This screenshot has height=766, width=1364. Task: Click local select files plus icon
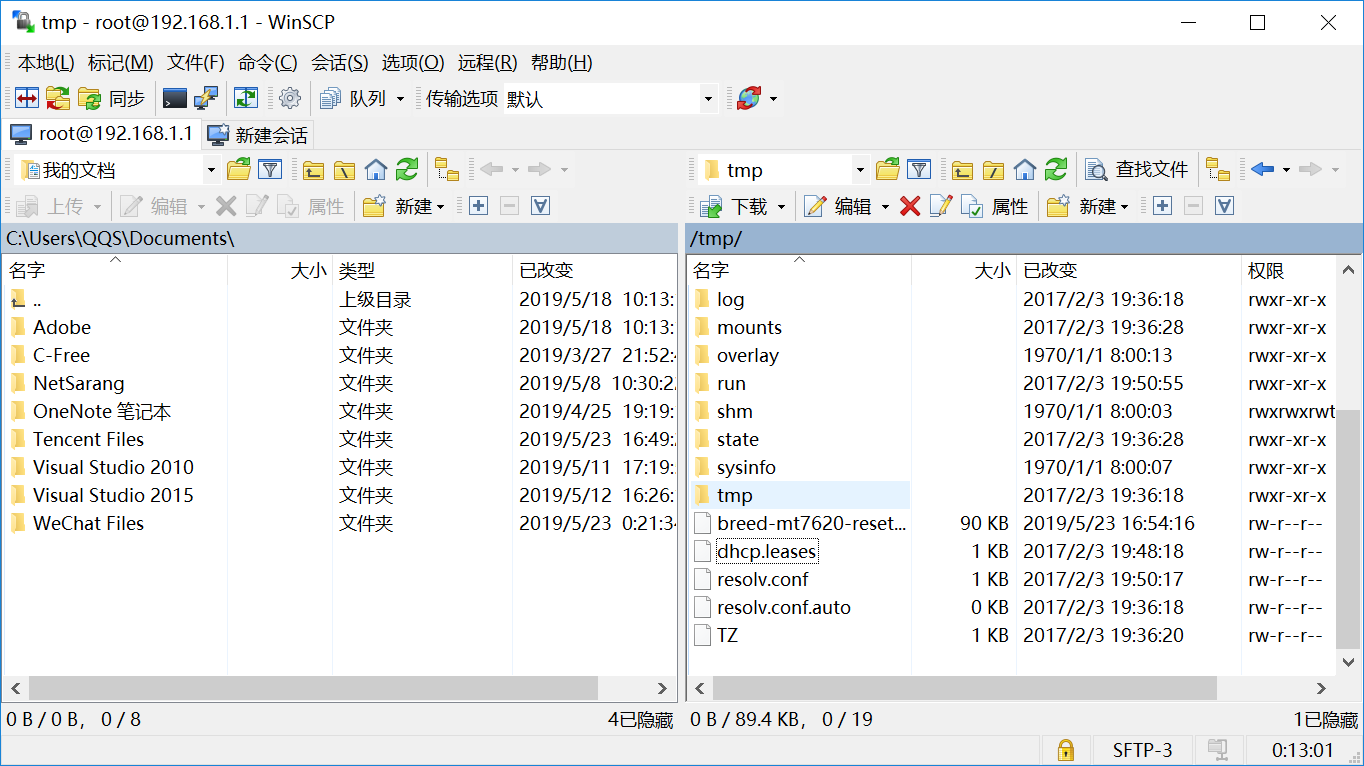(x=478, y=206)
